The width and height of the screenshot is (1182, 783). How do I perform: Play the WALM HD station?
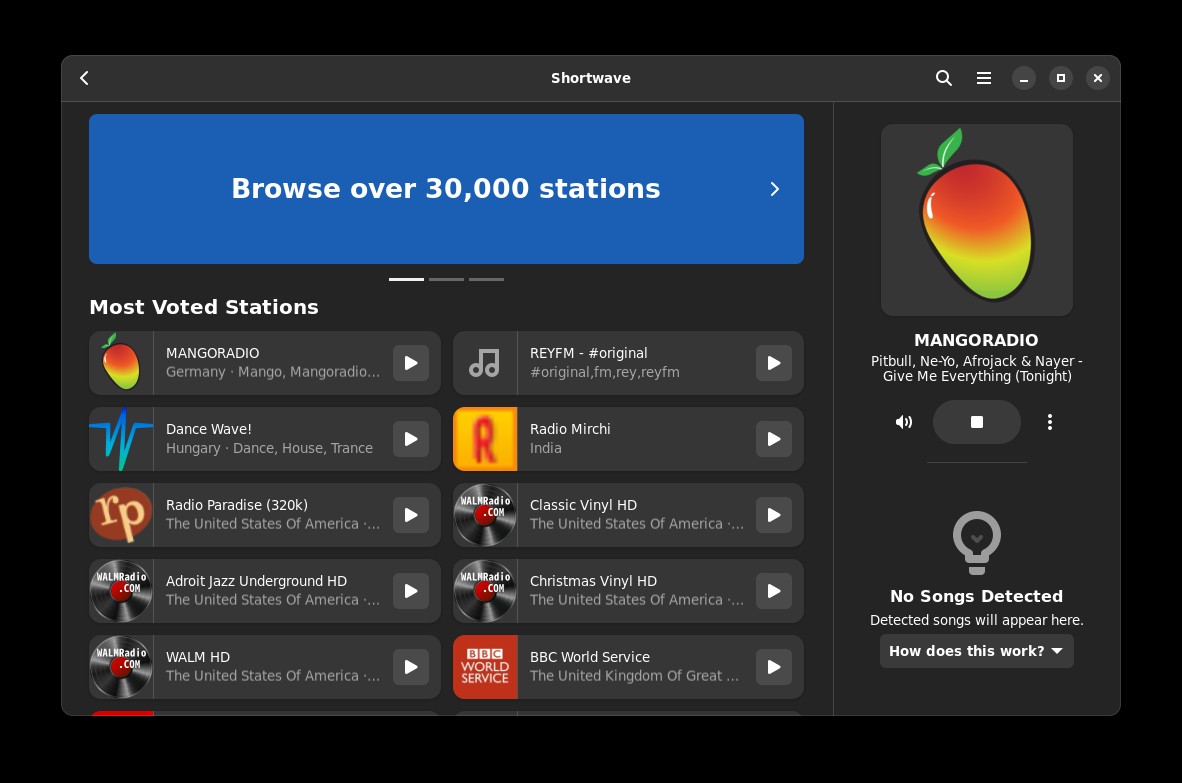411,668
